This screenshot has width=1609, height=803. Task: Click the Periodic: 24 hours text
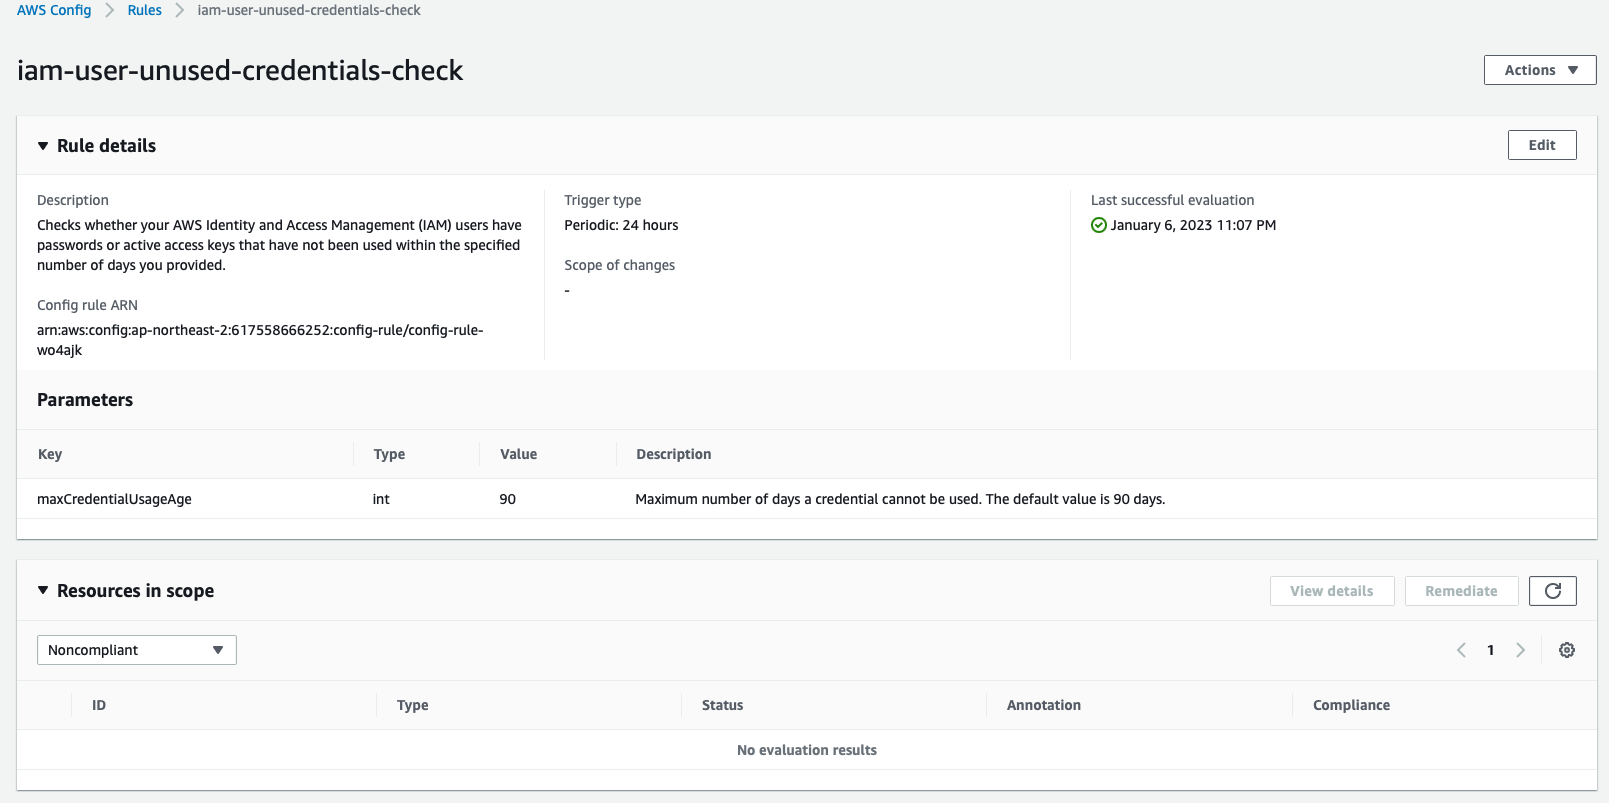[621, 225]
